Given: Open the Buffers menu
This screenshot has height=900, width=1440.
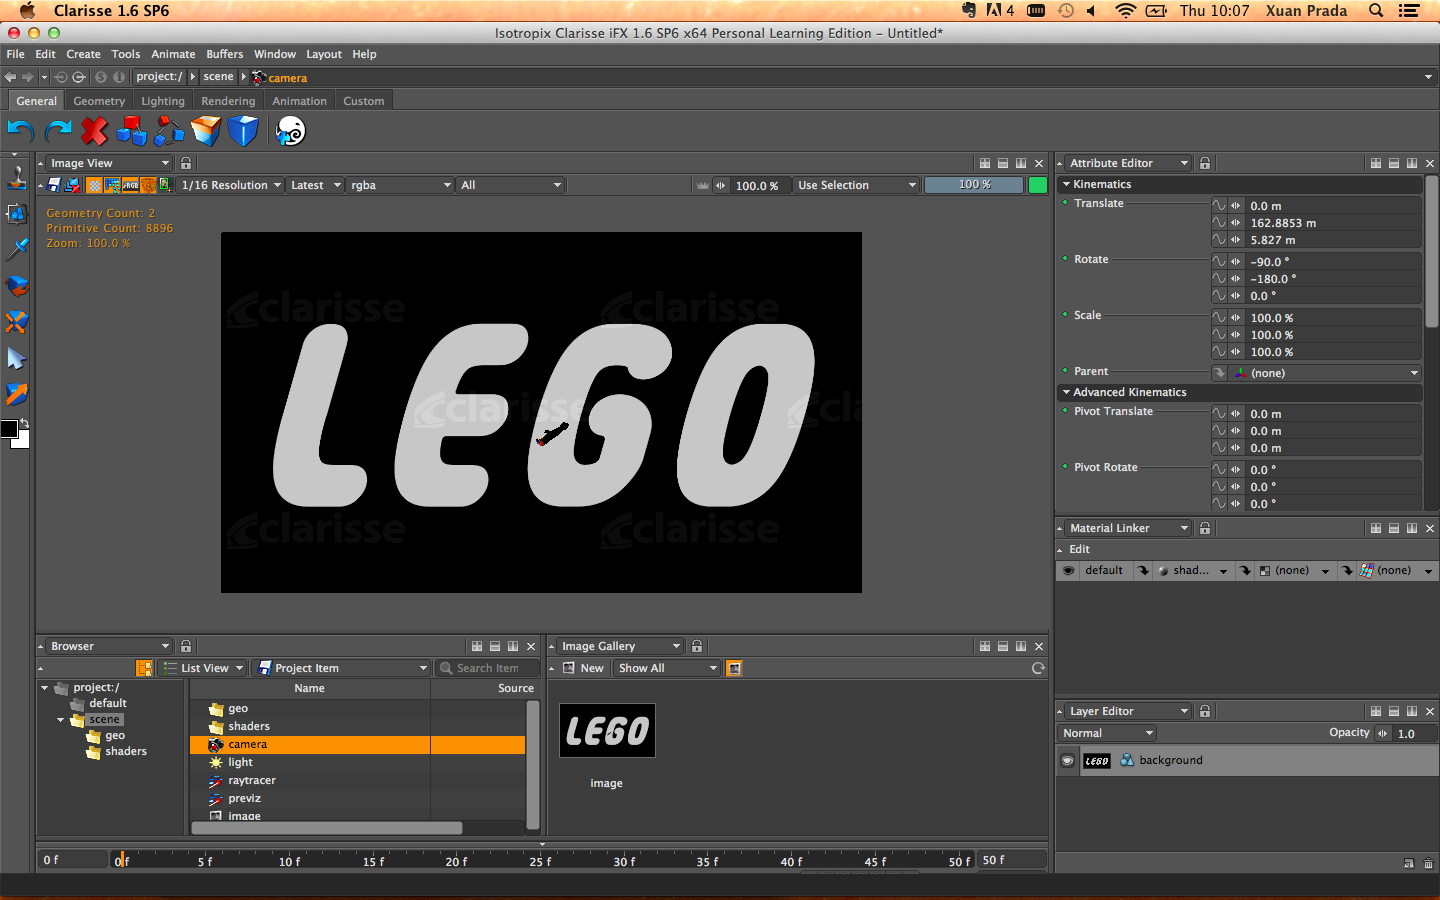Looking at the screenshot, I should click(x=225, y=54).
